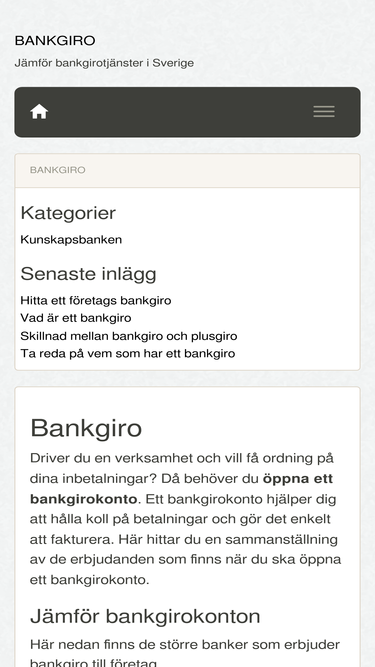Select the Jämför bankgirokonton heading

(145, 616)
